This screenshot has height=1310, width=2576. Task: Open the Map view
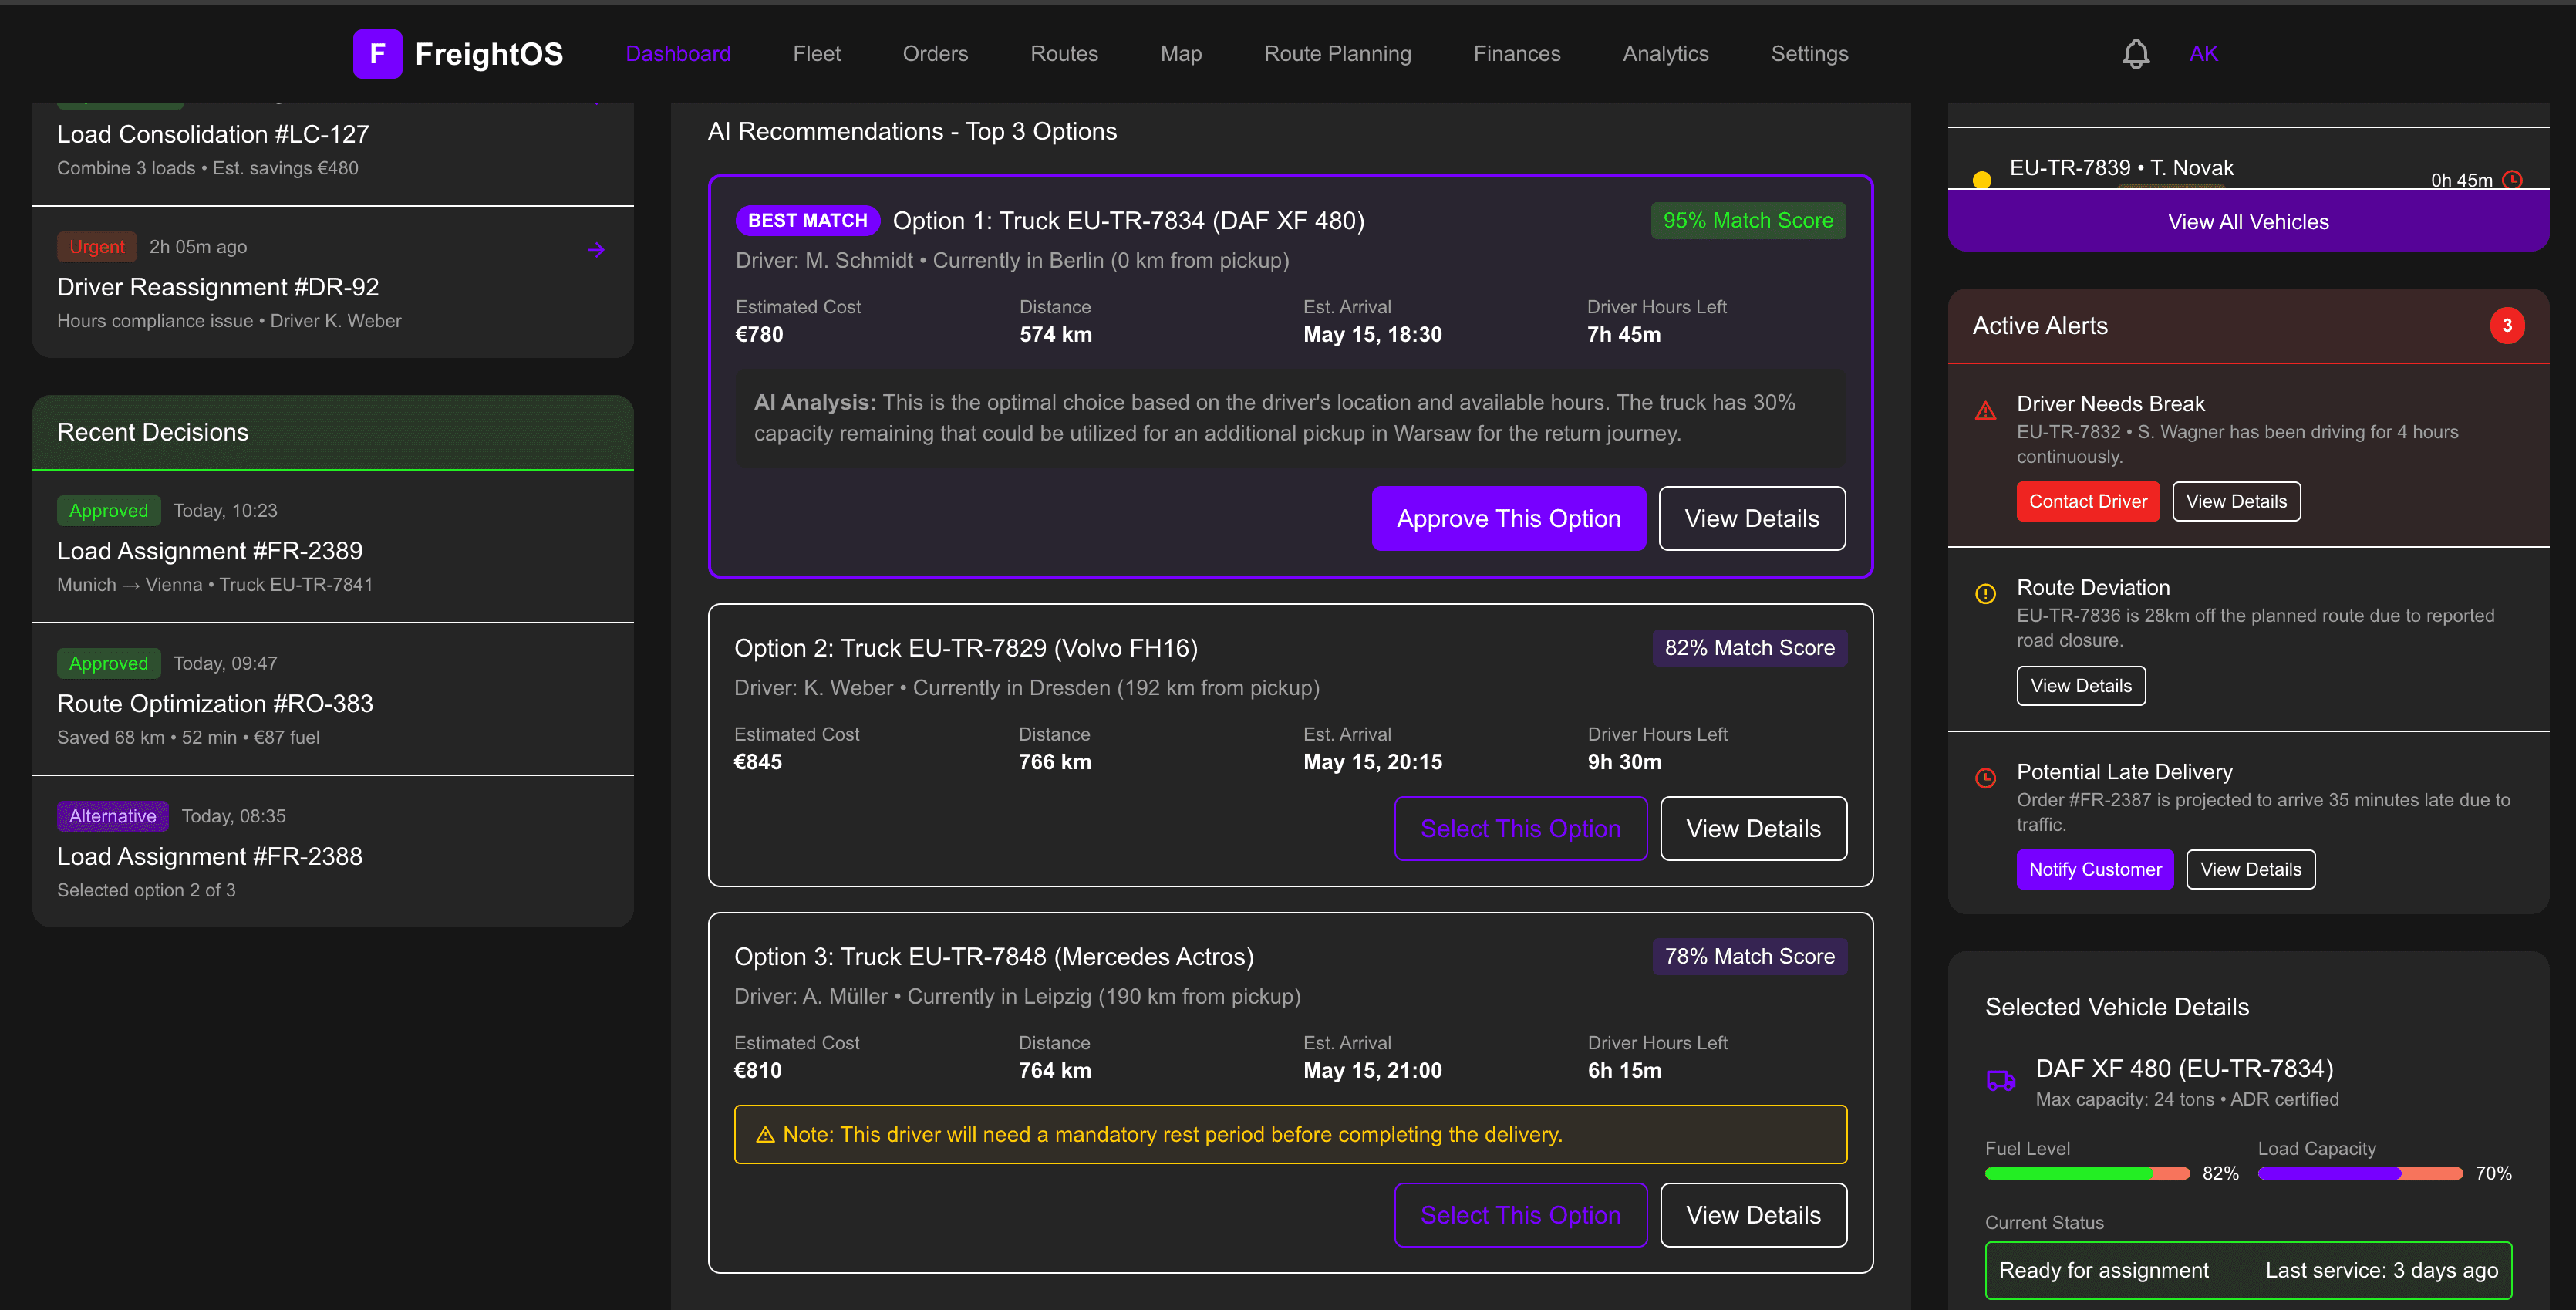[1181, 54]
